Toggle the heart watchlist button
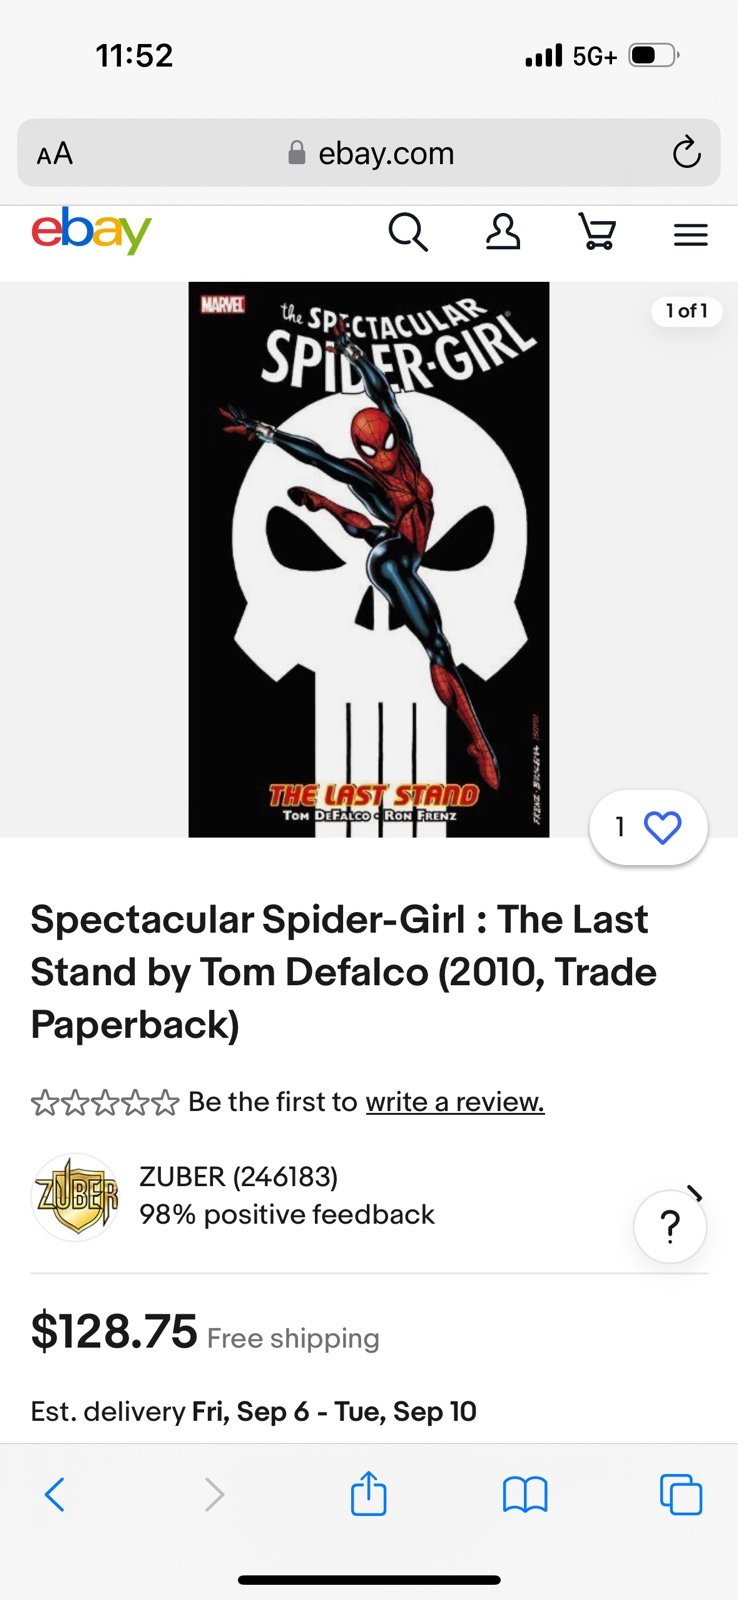 click(649, 827)
